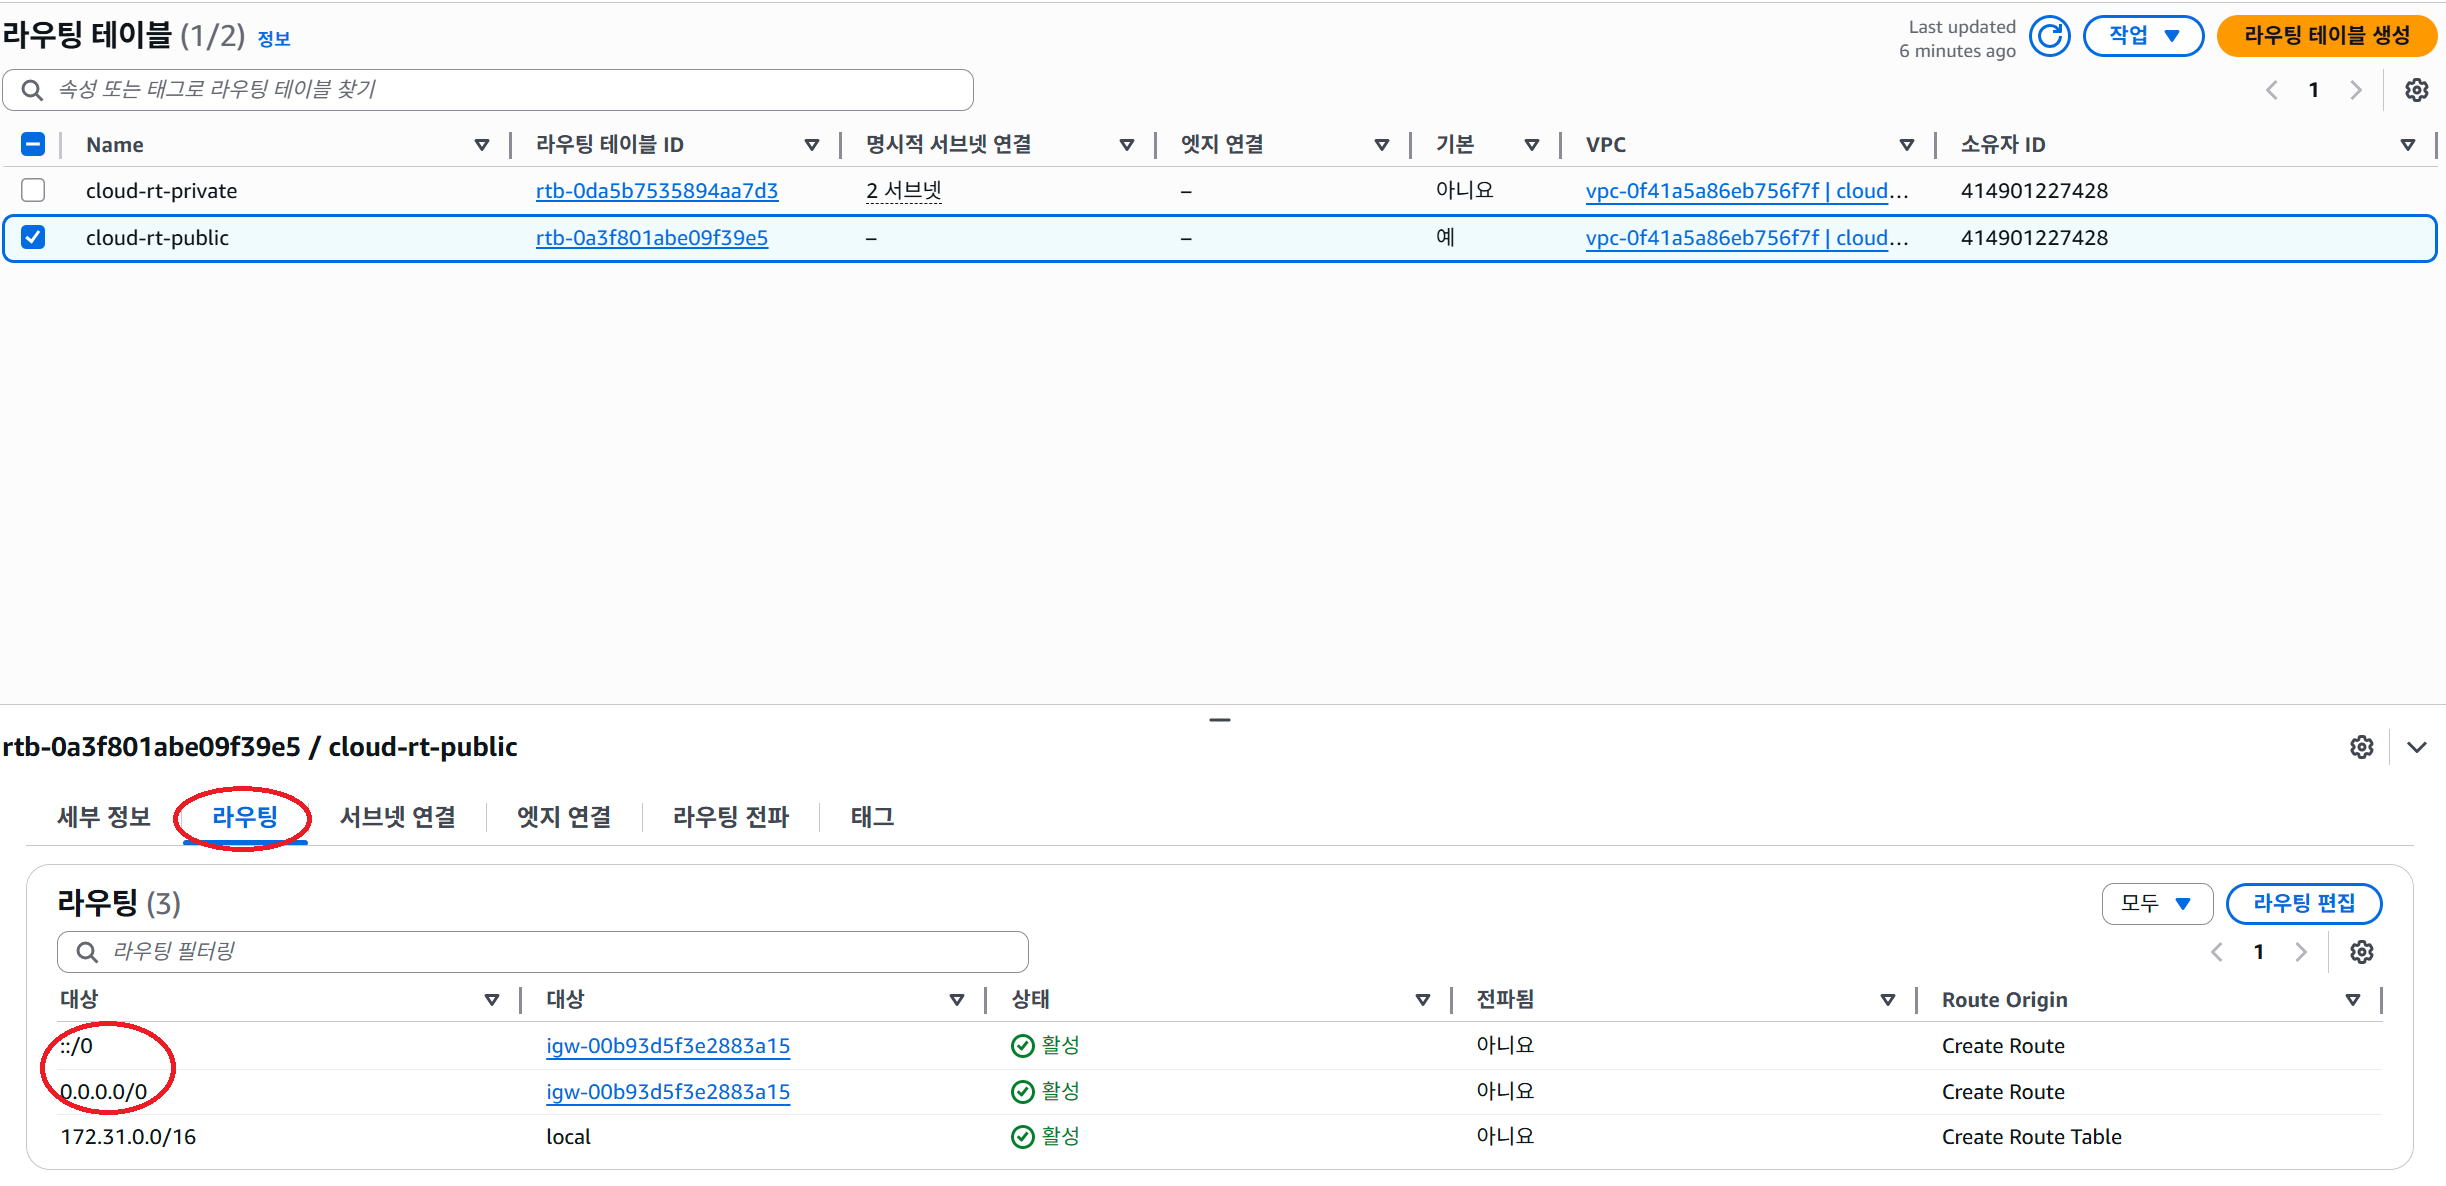Open top table preferences gear icon
The image size is (2446, 1186).
(2416, 90)
